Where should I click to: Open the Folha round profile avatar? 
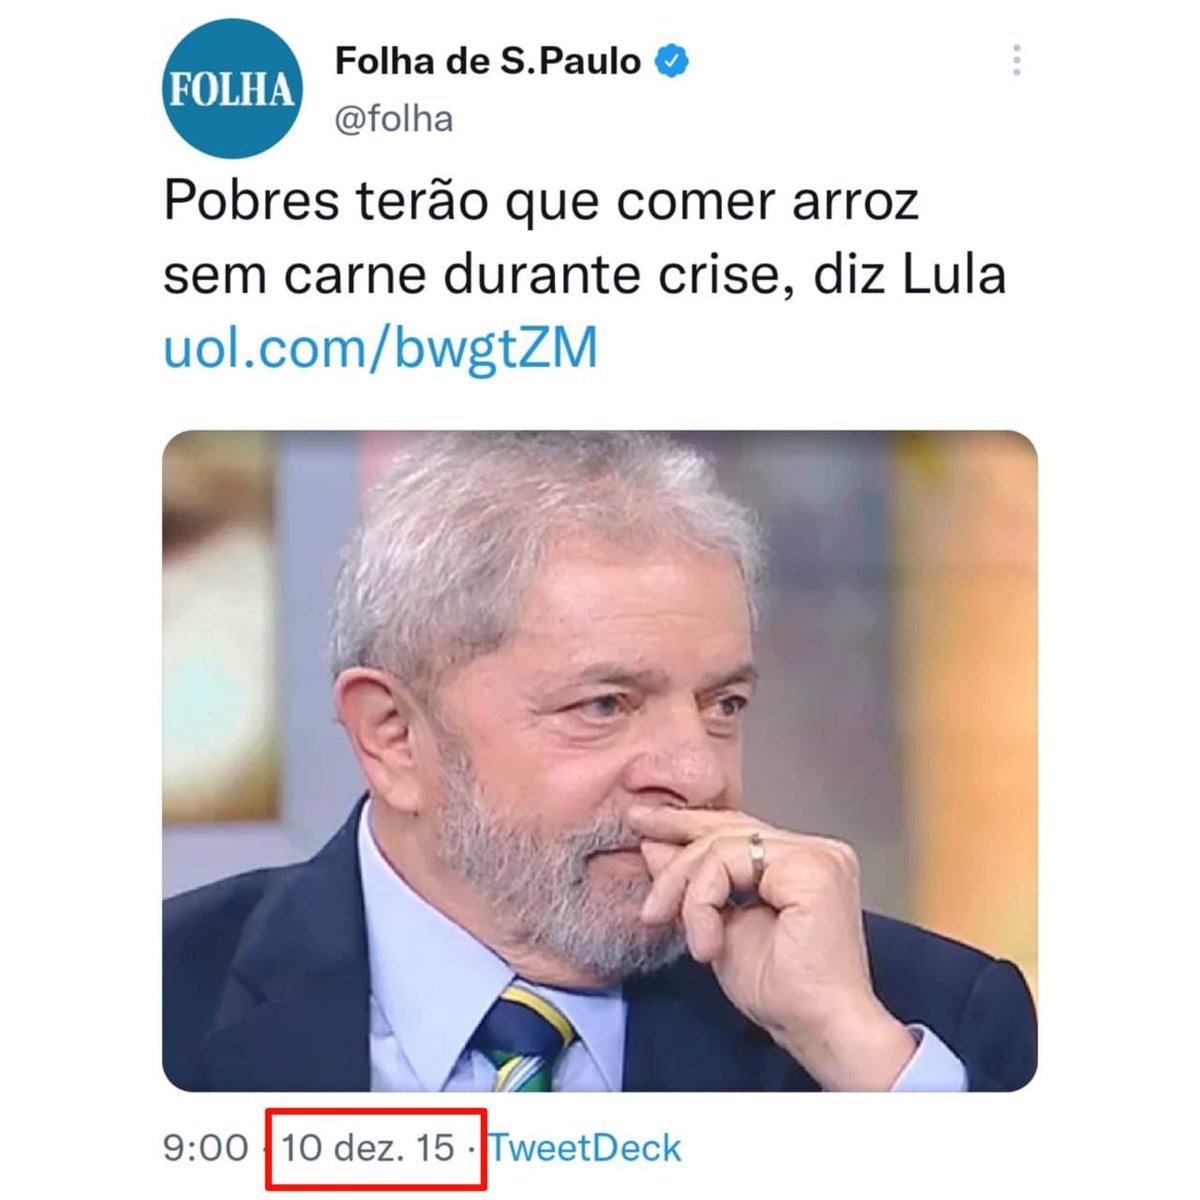(232, 89)
